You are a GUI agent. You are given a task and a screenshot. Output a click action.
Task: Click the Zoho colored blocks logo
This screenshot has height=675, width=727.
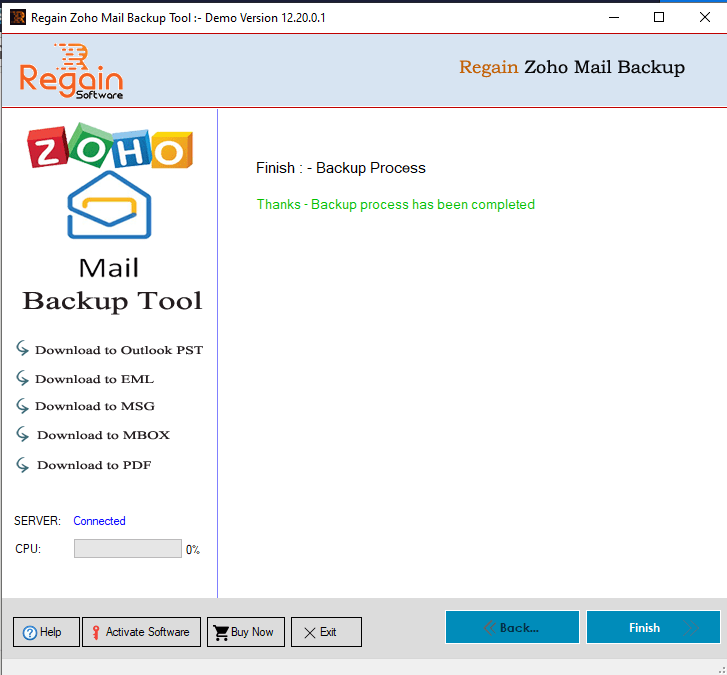pos(110,146)
